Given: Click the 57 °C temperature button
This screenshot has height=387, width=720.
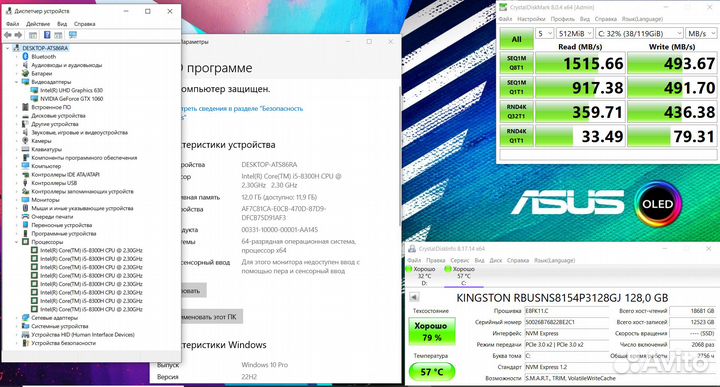Looking at the screenshot, I should click(x=432, y=371).
